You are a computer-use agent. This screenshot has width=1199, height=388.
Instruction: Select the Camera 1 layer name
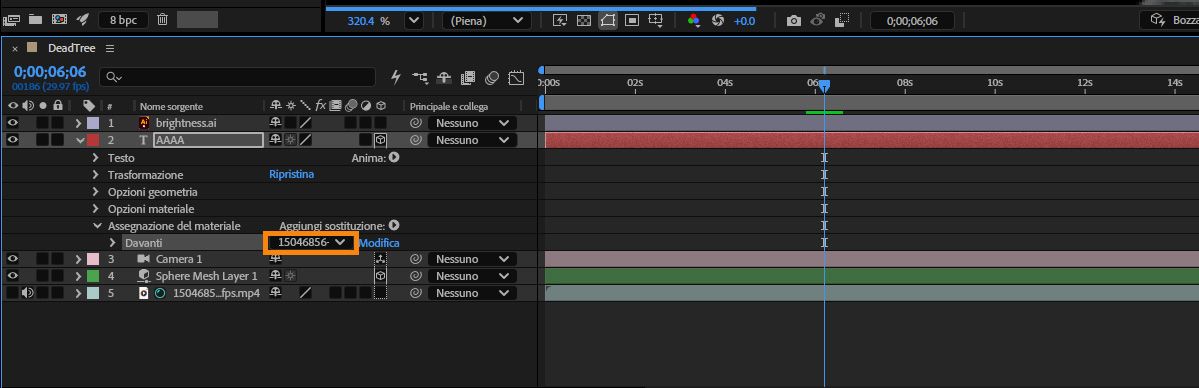point(179,259)
